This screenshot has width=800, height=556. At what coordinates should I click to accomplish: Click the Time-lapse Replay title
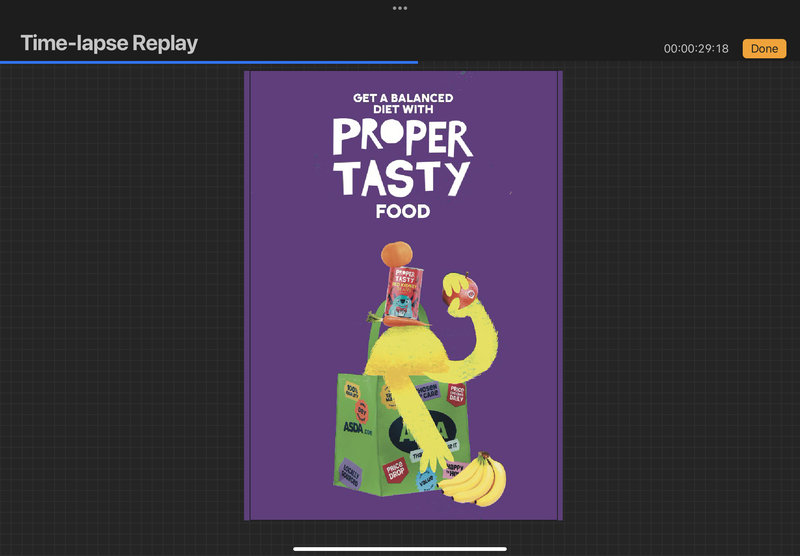pos(109,44)
